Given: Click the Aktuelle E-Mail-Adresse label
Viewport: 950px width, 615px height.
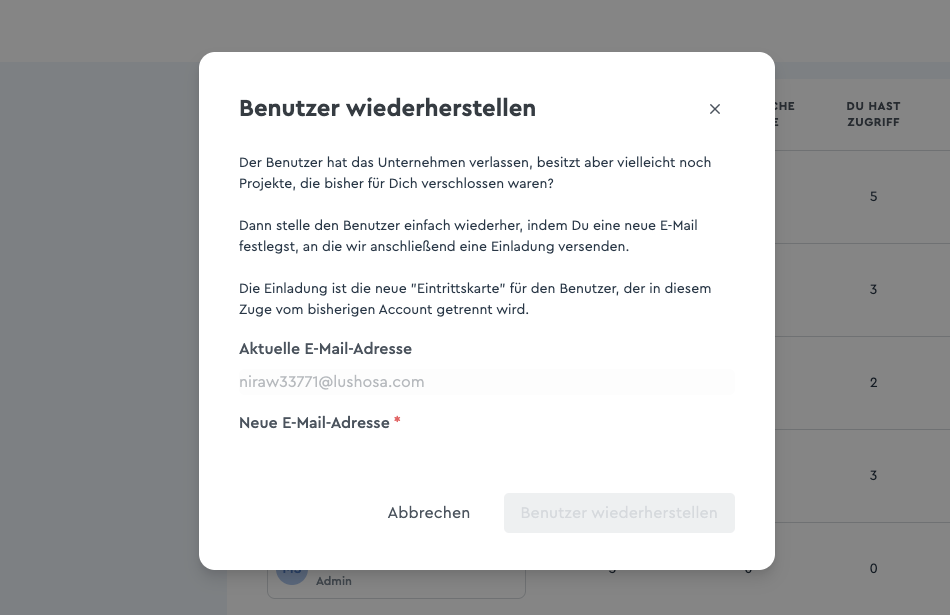Looking at the screenshot, I should 325,349.
